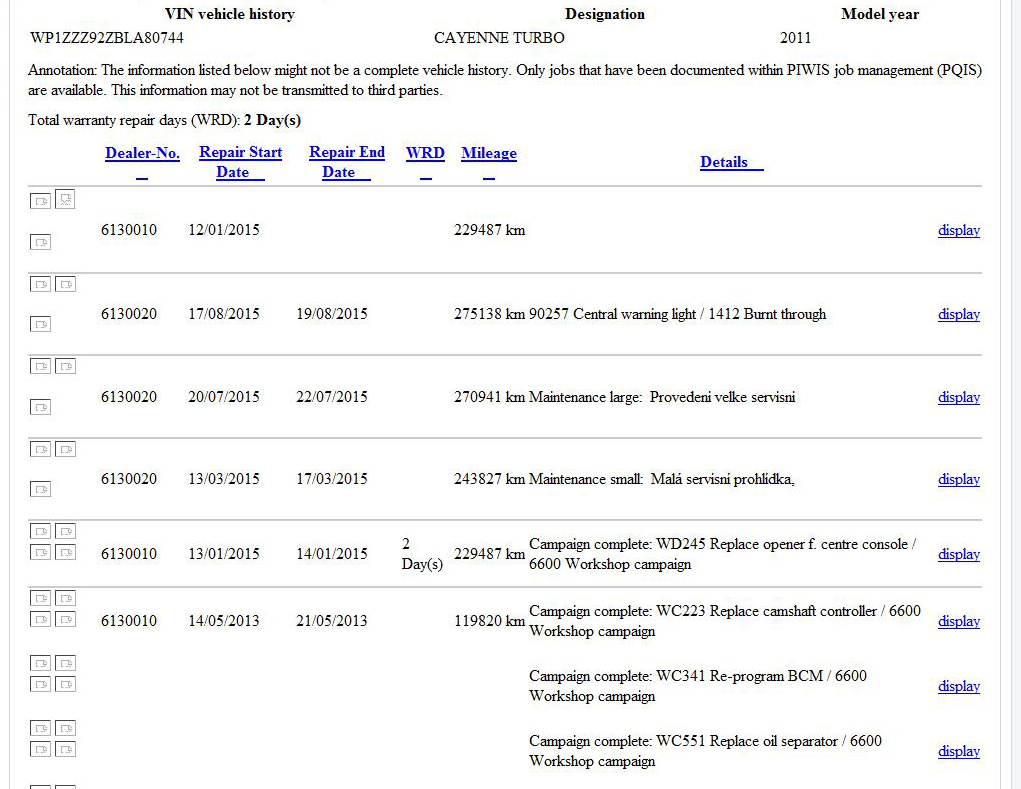1021x789 pixels.
Task: Click the lower icon in the 20/07/2015 record
Action: 40,407
